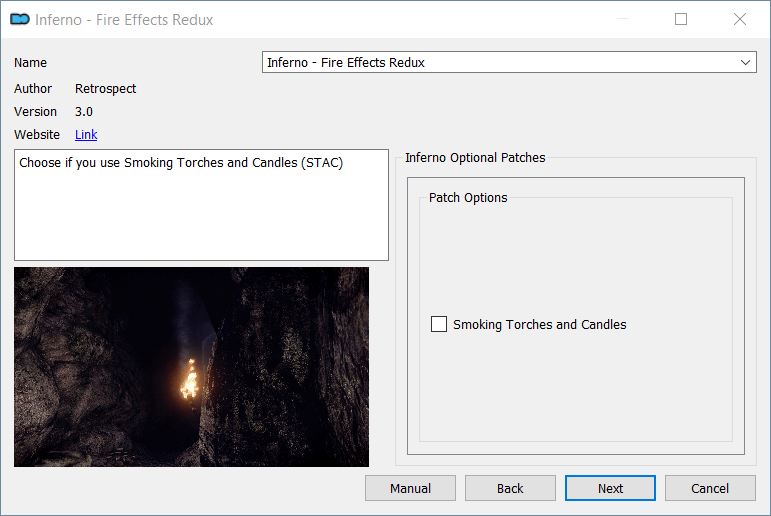771x516 pixels.
Task: Click the torch screenshot preview image
Action: click(191, 367)
